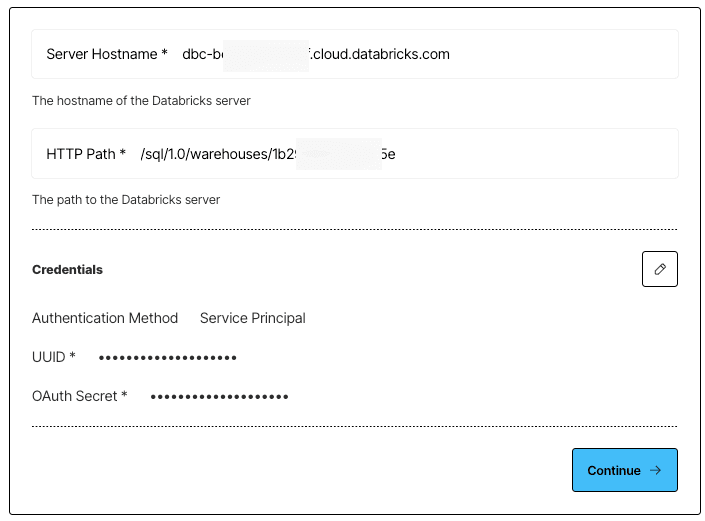Click the masked UUID value dots
Viewport: 705px width, 521px height.
tap(168, 358)
